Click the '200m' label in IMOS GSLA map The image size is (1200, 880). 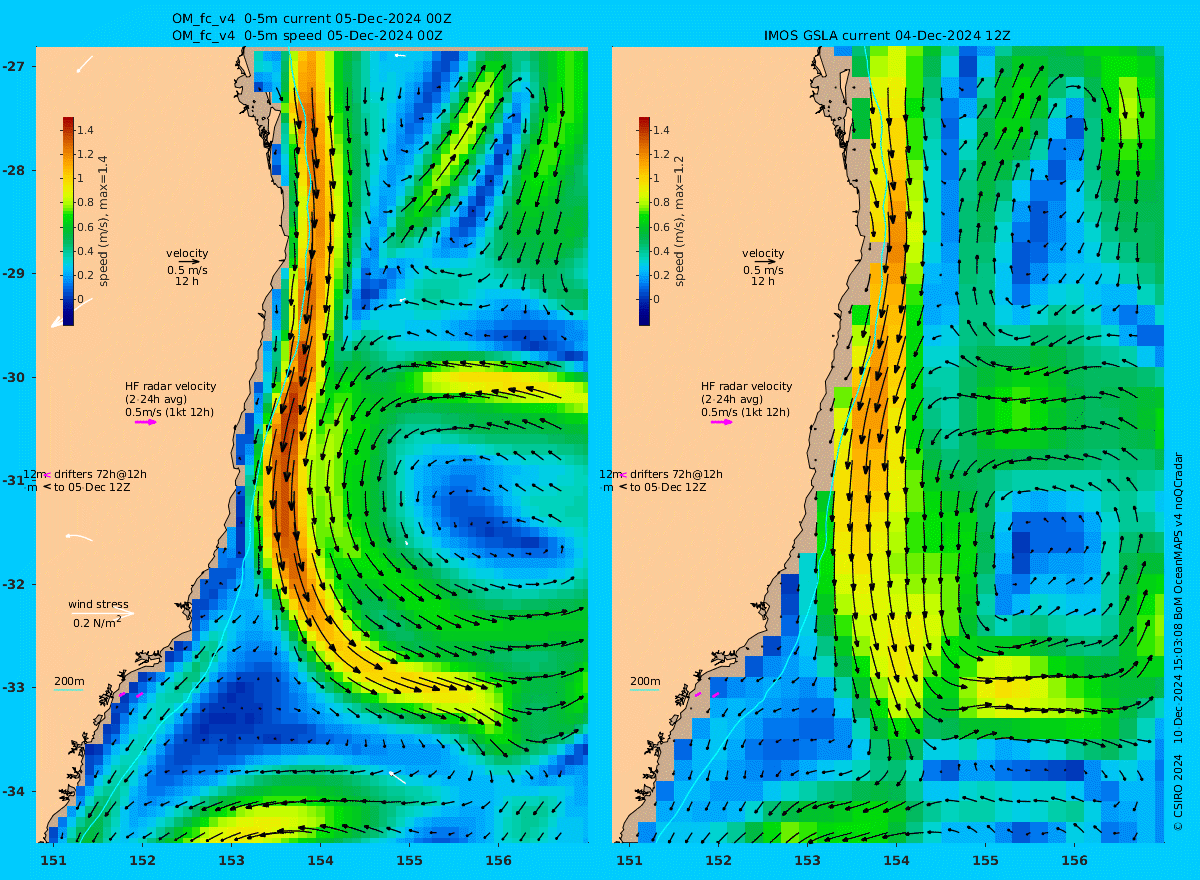point(645,681)
